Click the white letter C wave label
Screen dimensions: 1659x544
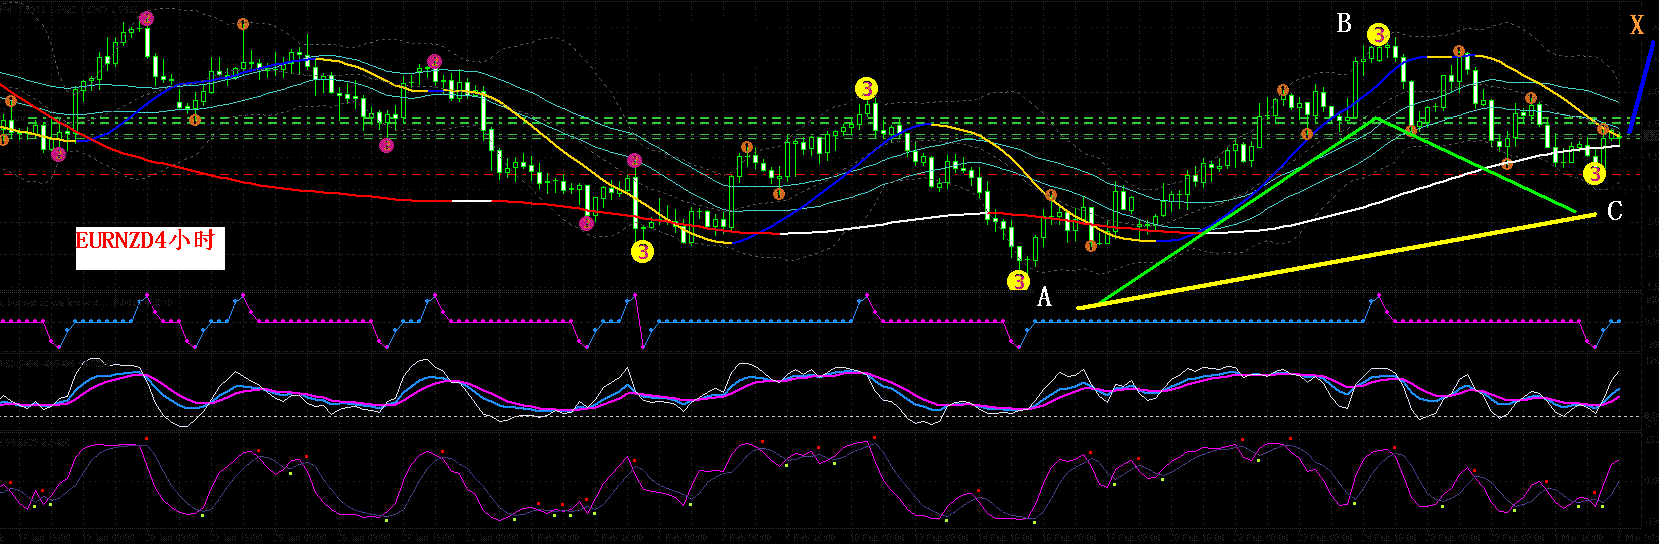click(1614, 211)
